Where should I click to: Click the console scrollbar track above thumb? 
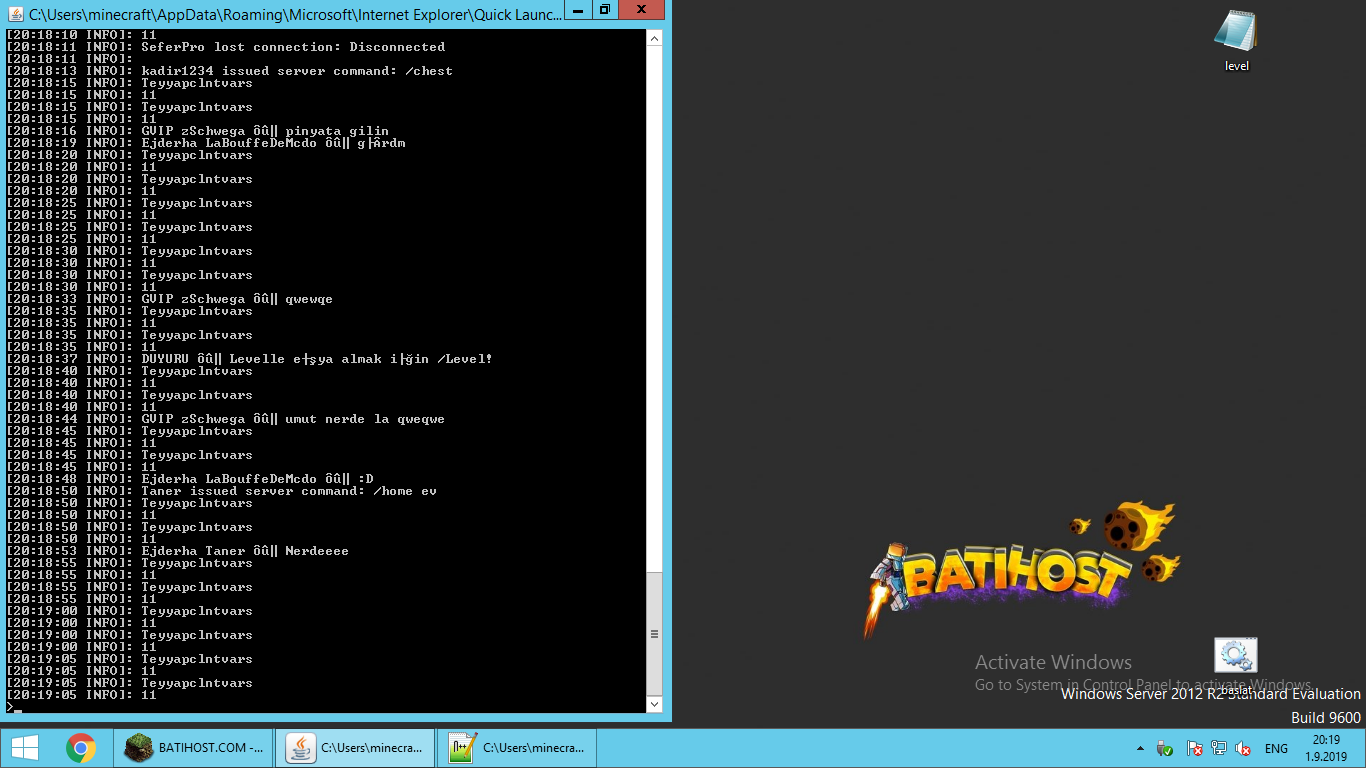click(x=655, y=308)
